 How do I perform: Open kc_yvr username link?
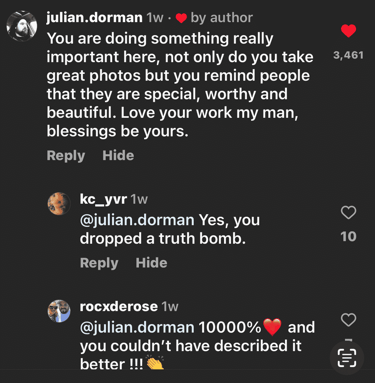tap(103, 199)
